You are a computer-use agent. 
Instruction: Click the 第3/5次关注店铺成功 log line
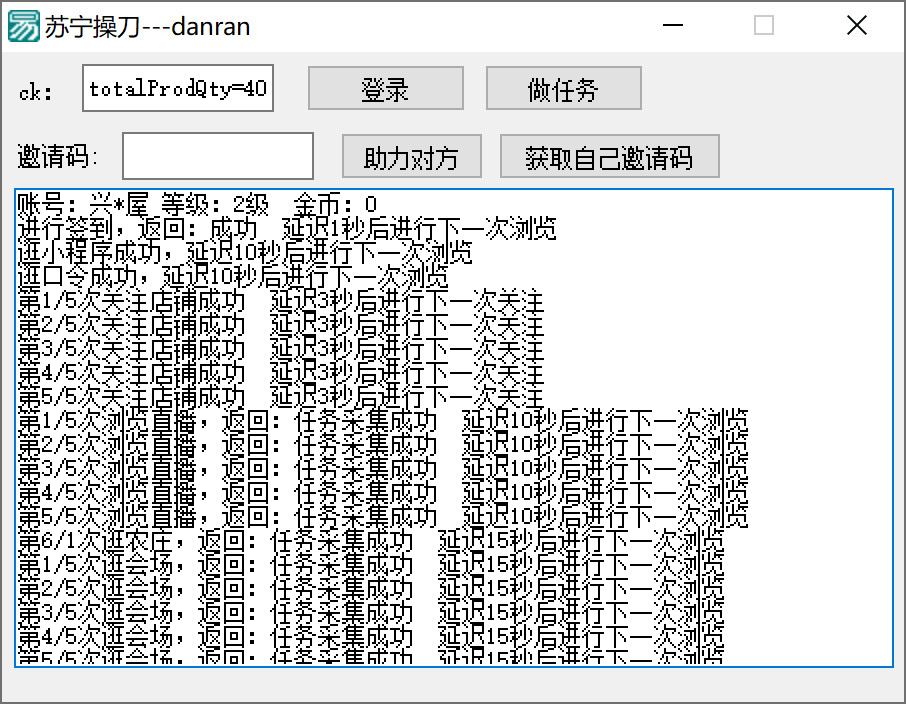pyautogui.click(x=281, y=350)
